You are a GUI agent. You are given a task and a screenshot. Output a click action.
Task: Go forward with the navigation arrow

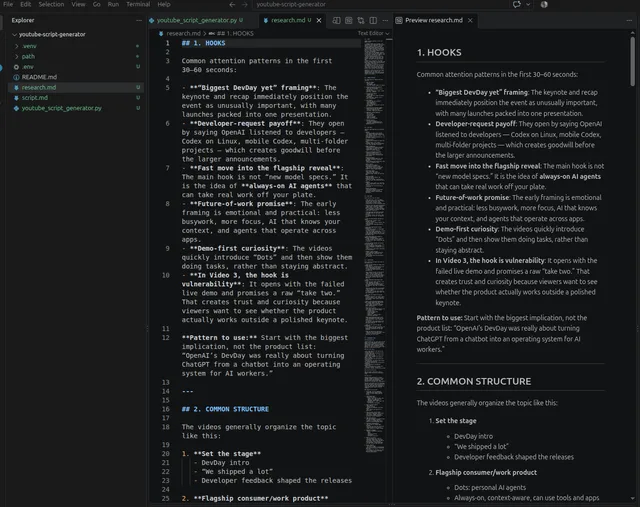[x=244, y=4]
